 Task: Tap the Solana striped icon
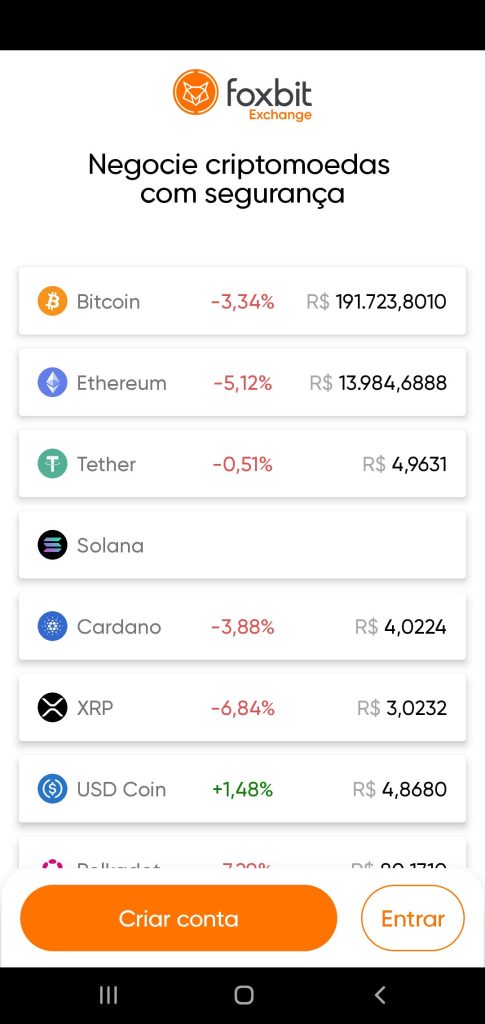[x=52, y=545]
